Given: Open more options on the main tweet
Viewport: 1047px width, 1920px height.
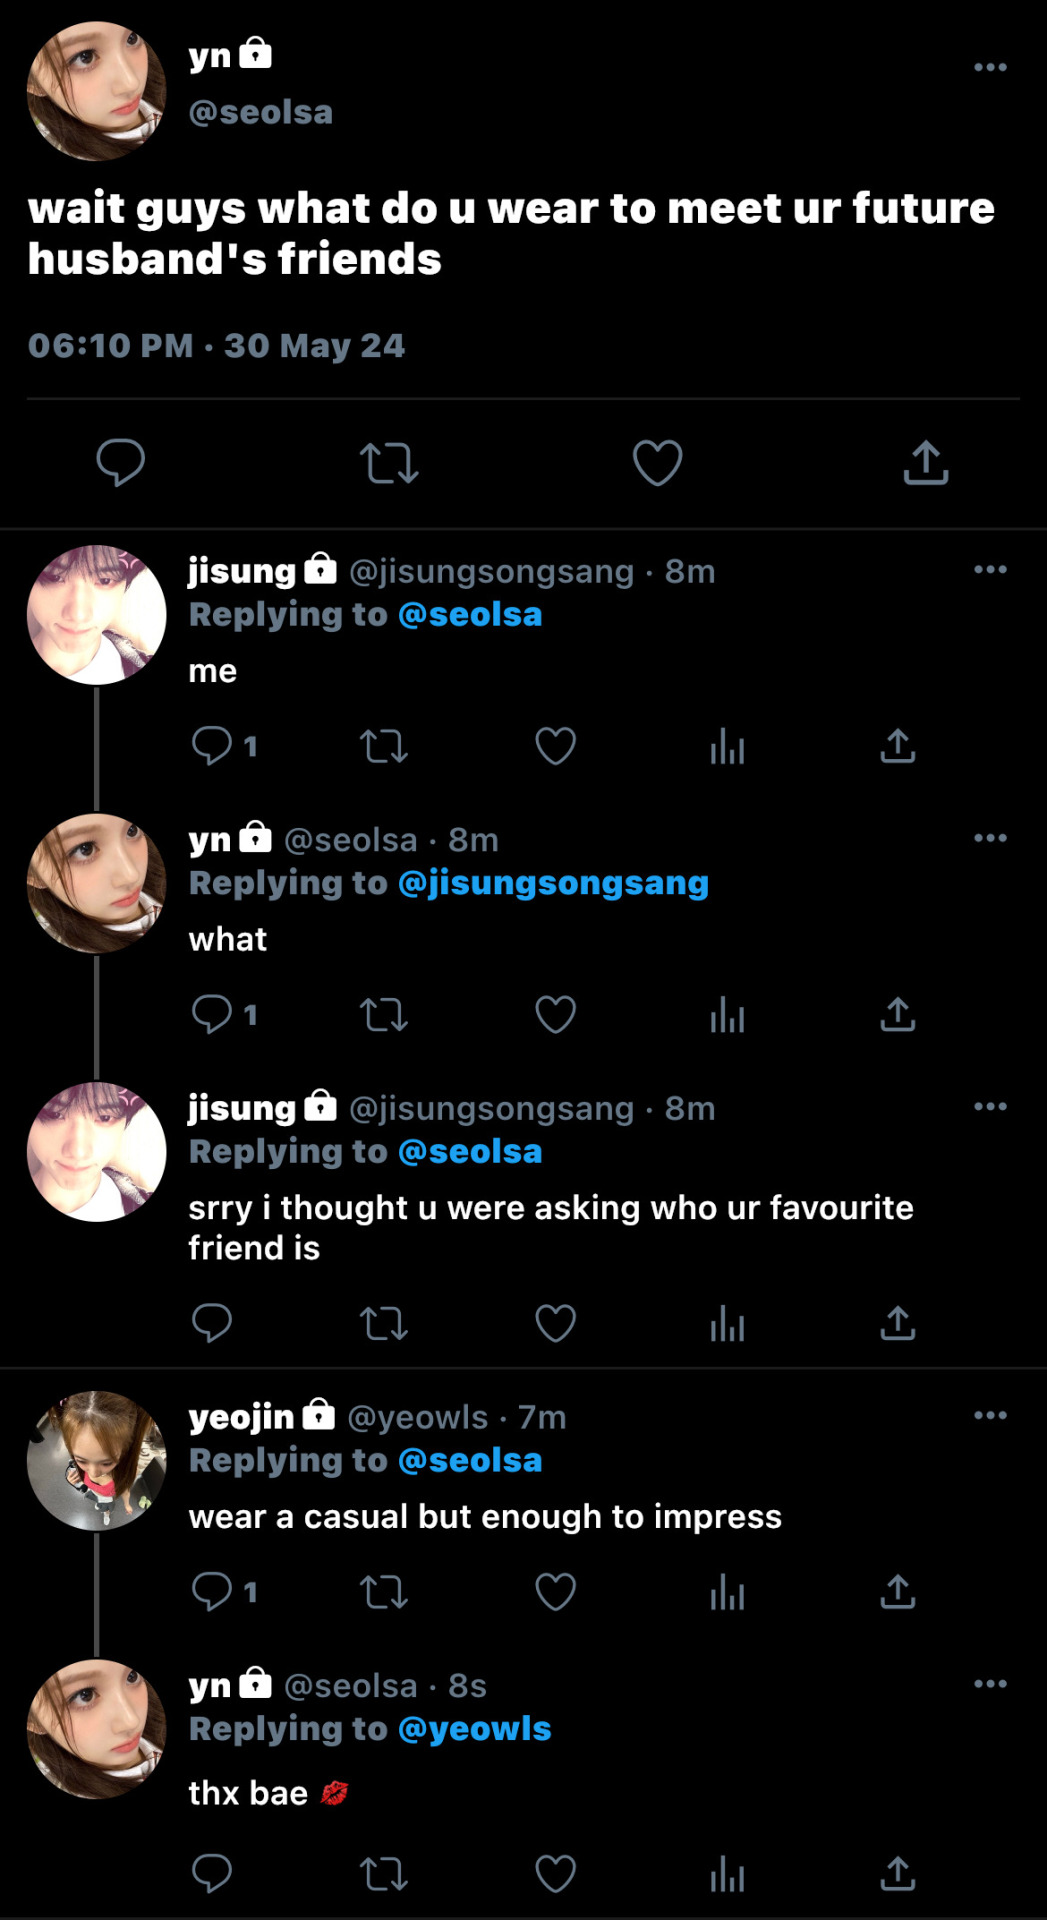Looking at the screenshot, I should click(x=990, y=67).
